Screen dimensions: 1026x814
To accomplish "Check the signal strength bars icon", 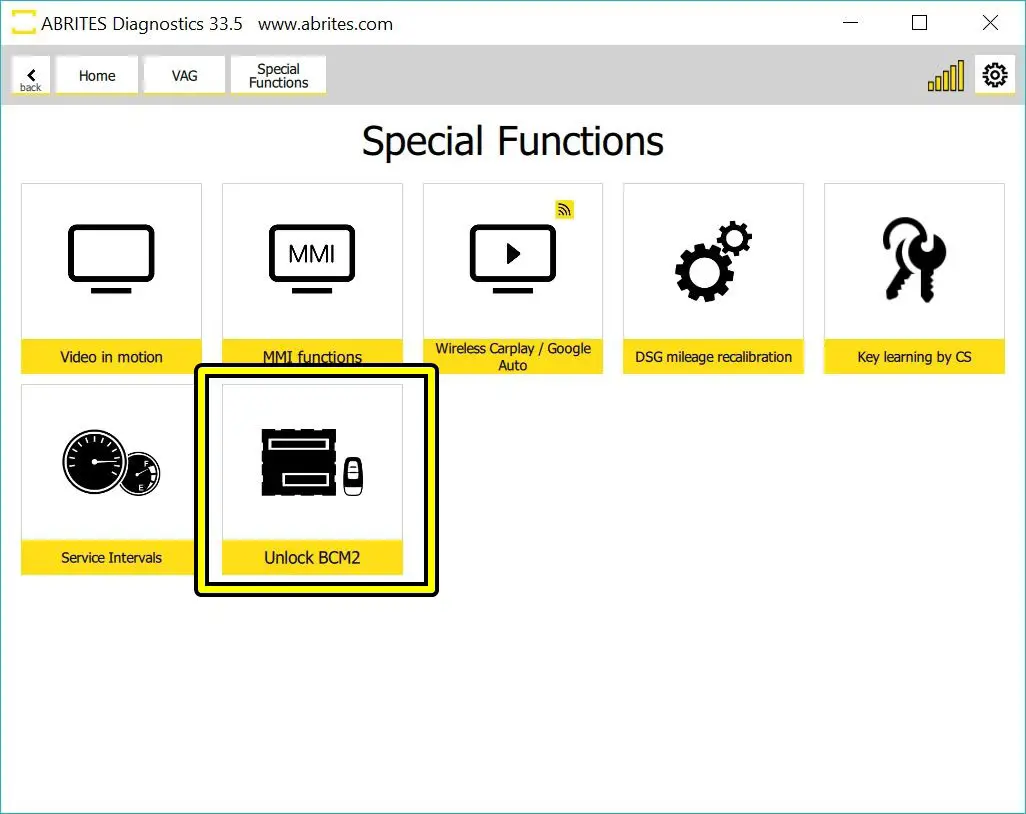I will click(946, 75).
